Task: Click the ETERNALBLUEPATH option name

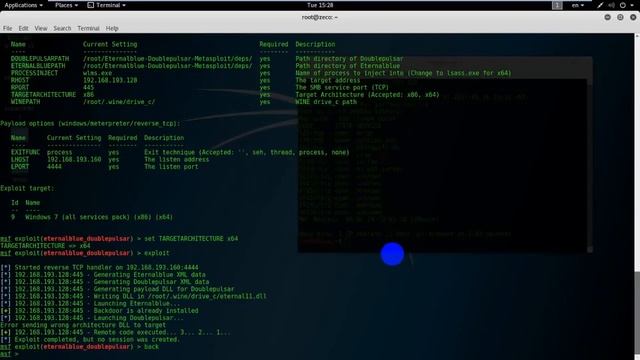Action: point(38,66)
